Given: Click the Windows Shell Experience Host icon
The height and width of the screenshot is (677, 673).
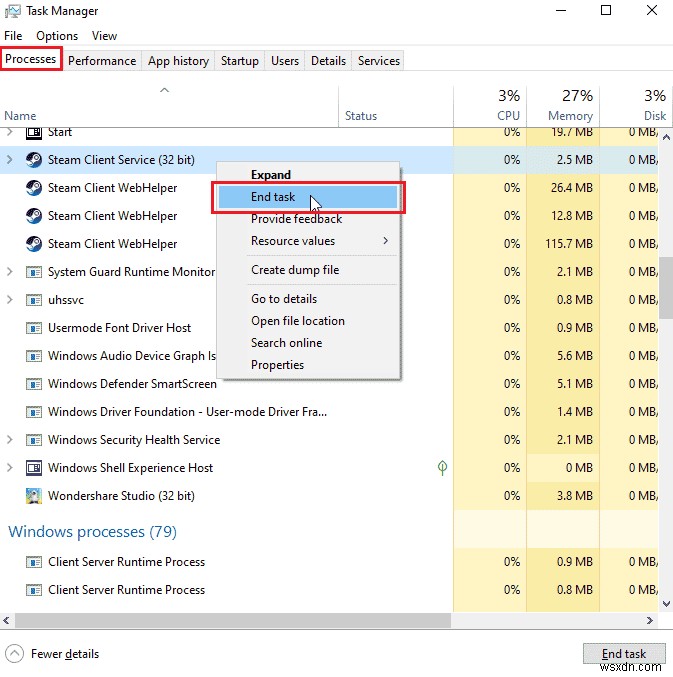Looking at the screenshot, I should pos(33,467).
